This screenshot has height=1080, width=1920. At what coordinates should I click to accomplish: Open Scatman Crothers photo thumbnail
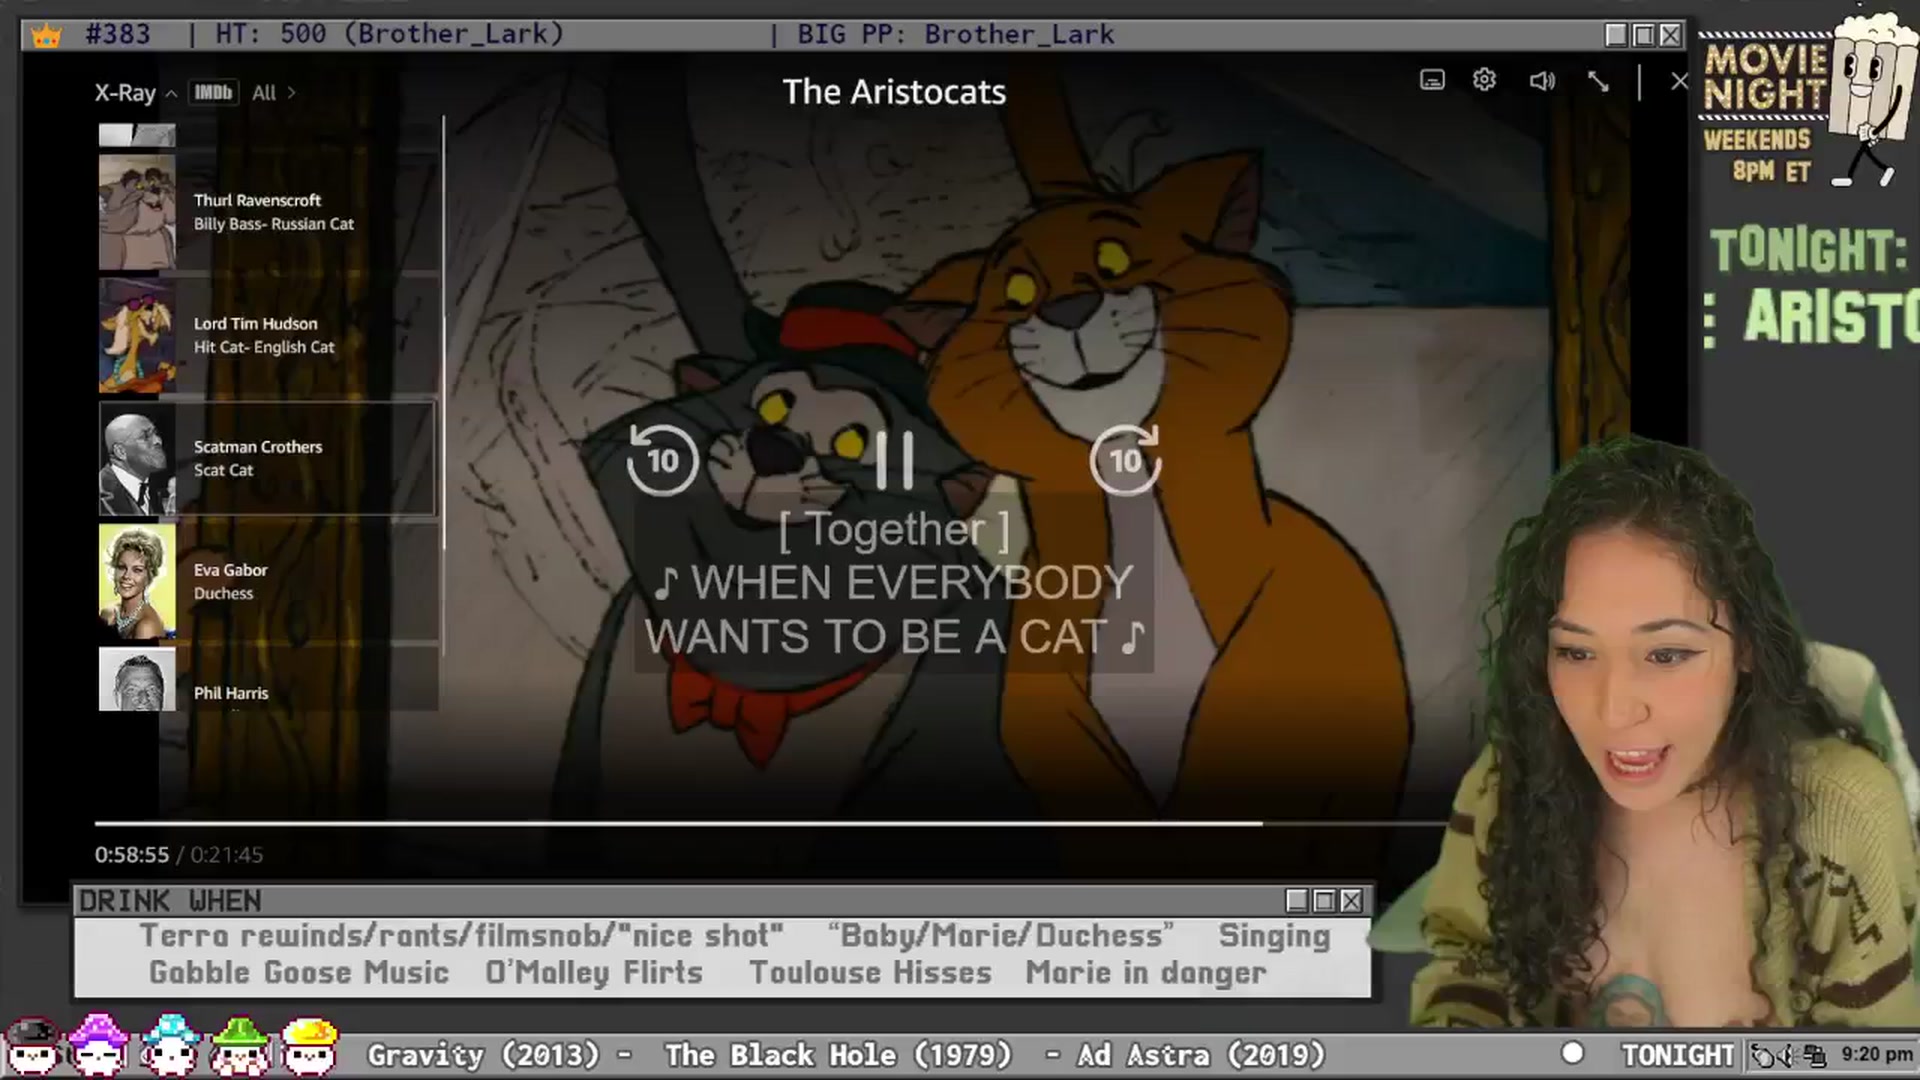(x=137, y=458)
